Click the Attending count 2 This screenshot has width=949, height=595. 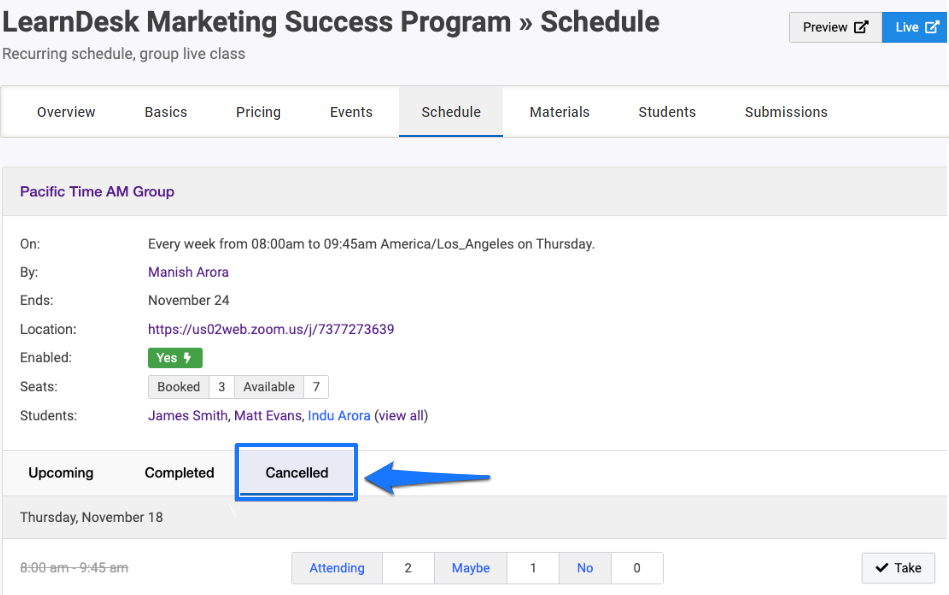pos(408,568)
